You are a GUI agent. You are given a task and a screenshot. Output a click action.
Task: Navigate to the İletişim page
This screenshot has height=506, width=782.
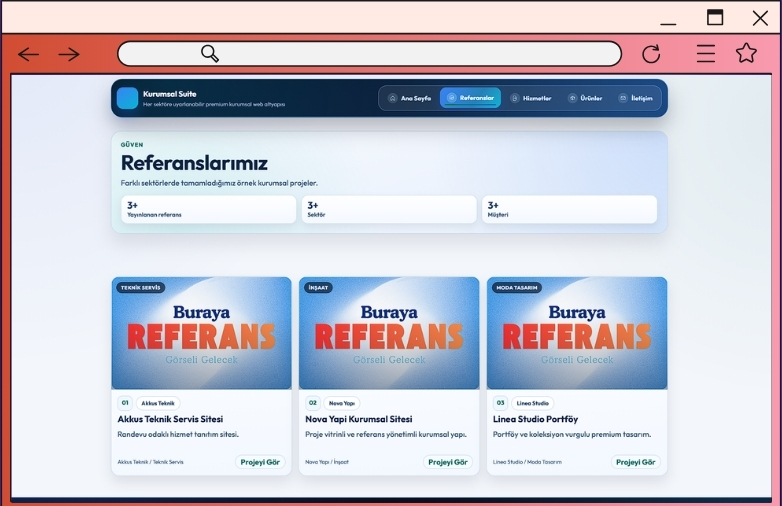pos(635,98)
